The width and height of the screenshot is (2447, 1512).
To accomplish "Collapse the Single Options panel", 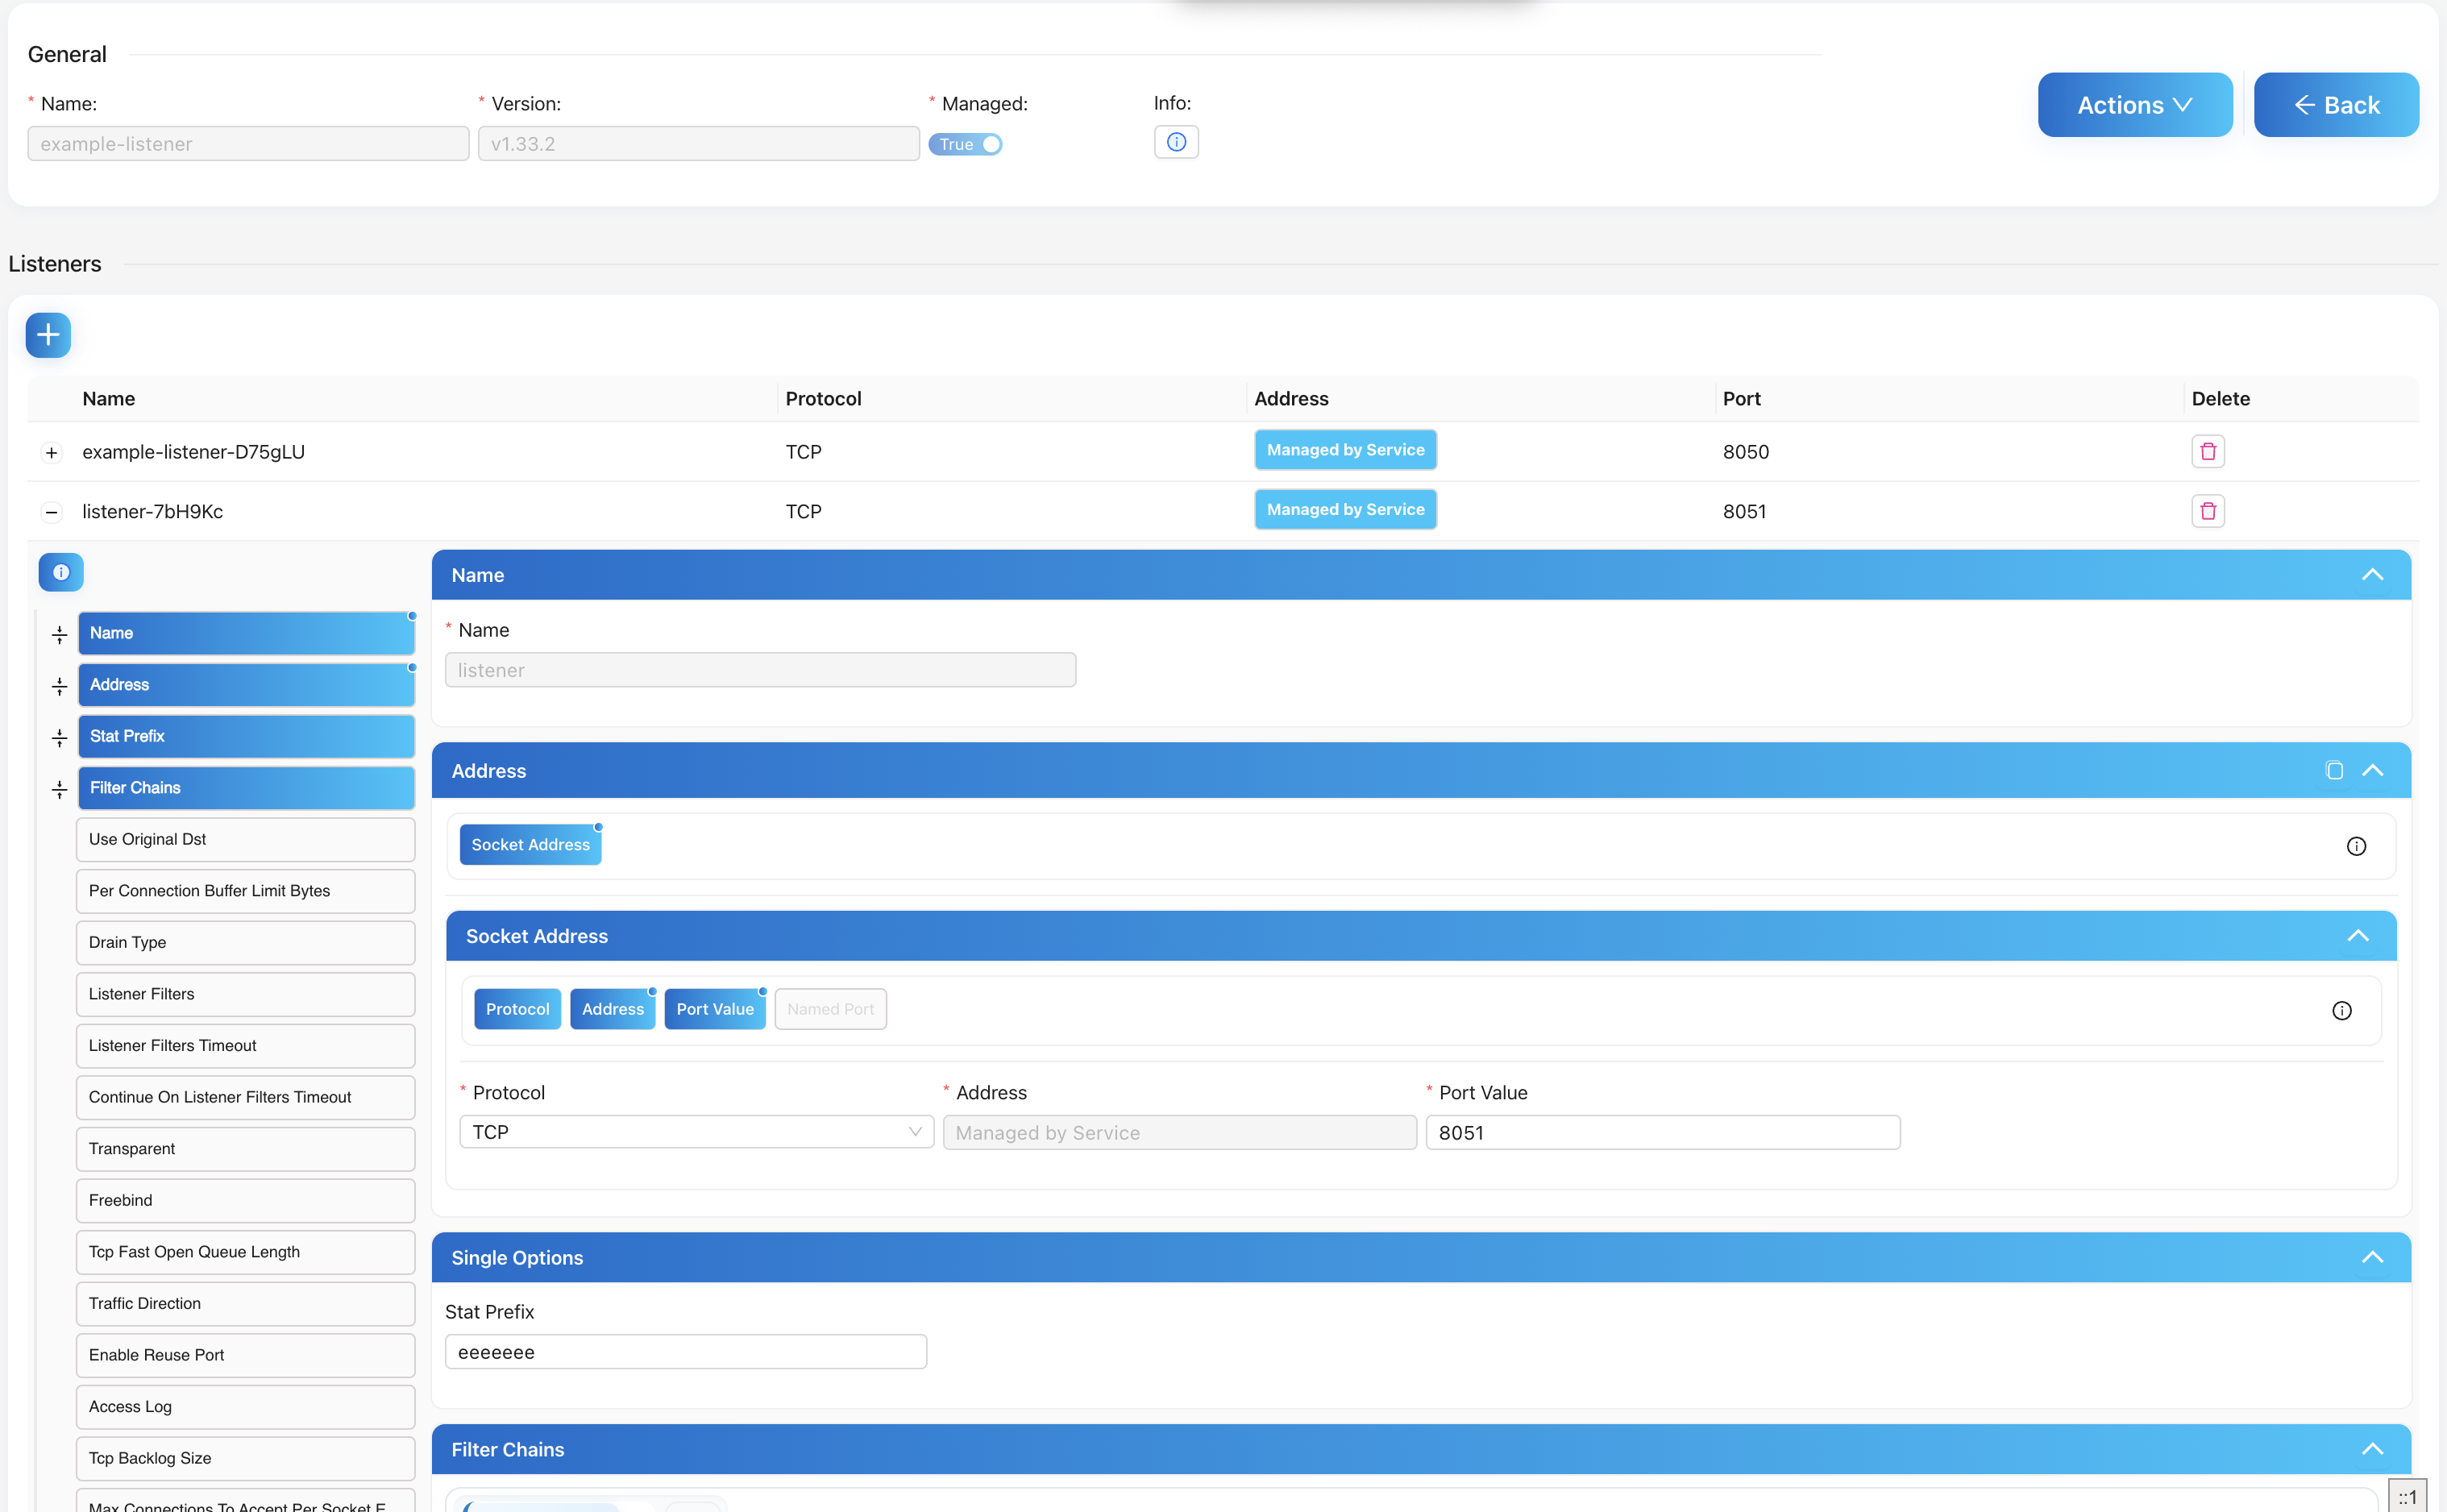I will [x=2371, y=1257].
